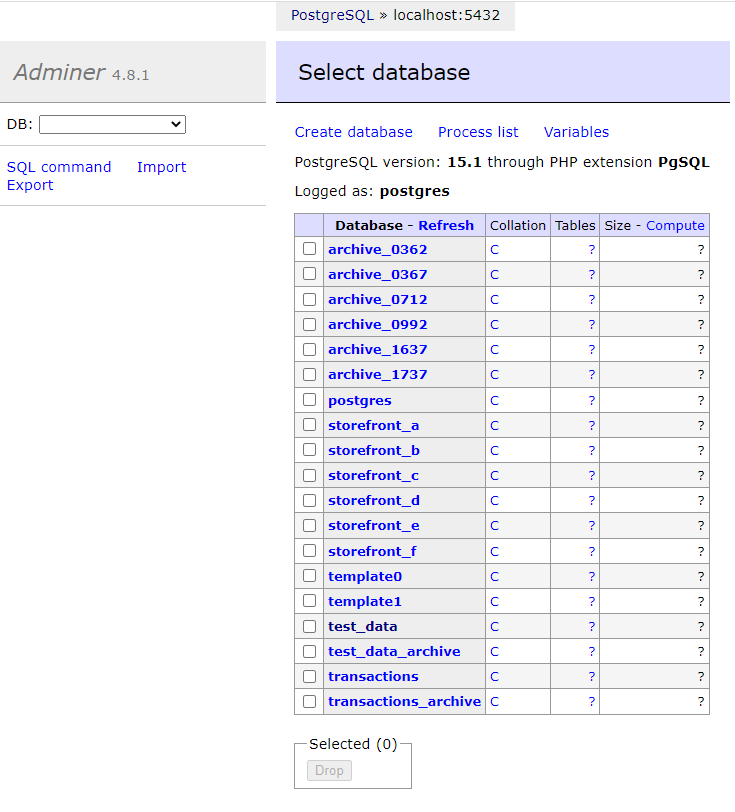Select the archive_0362 checkbox
This screenshot has width=735, height=812.
(x=309, y=249)
